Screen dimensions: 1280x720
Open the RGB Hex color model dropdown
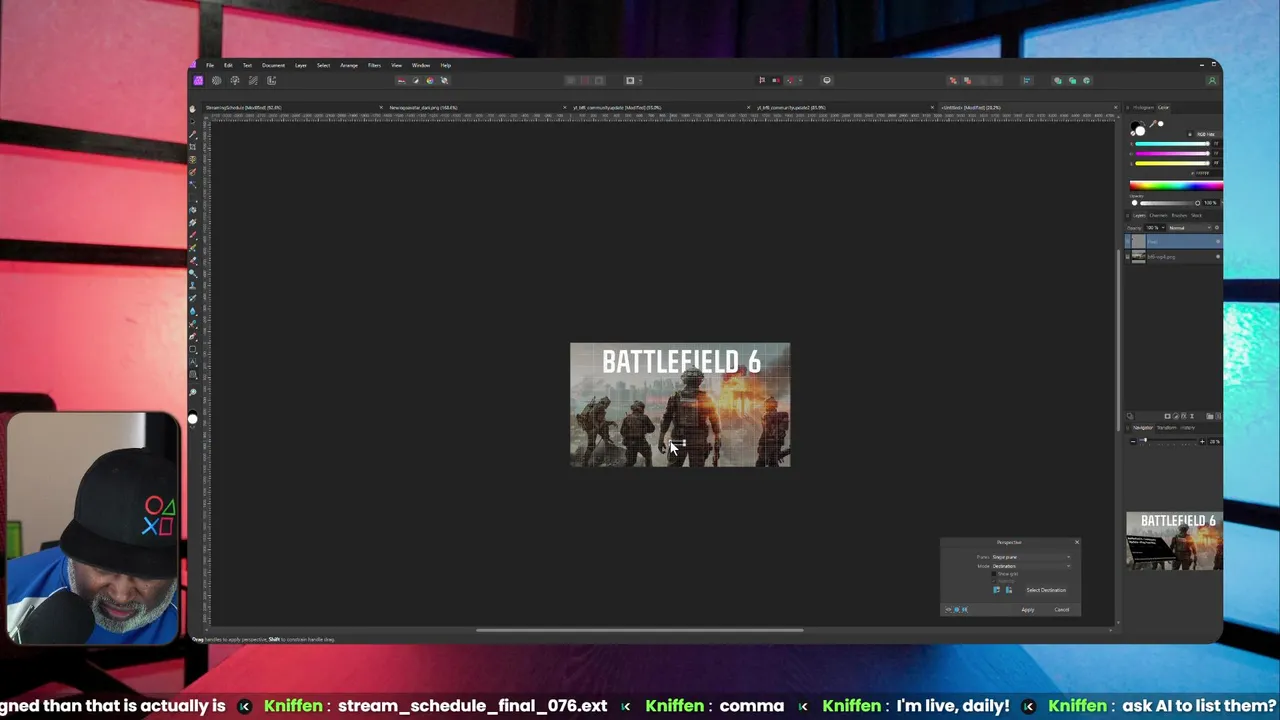tap(1205, 134)
